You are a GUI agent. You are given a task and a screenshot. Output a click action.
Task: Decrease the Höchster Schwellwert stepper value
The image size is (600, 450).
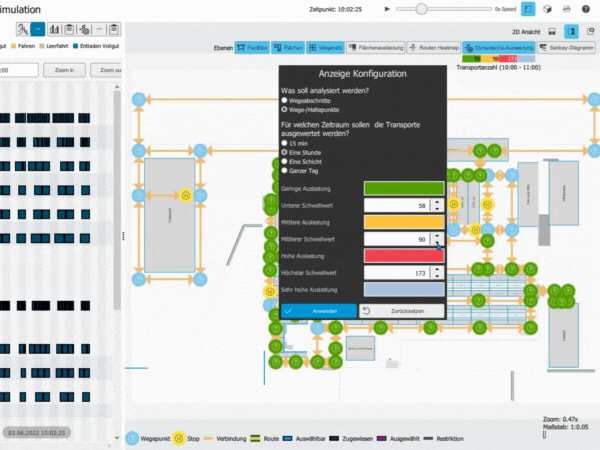point(437,276)
